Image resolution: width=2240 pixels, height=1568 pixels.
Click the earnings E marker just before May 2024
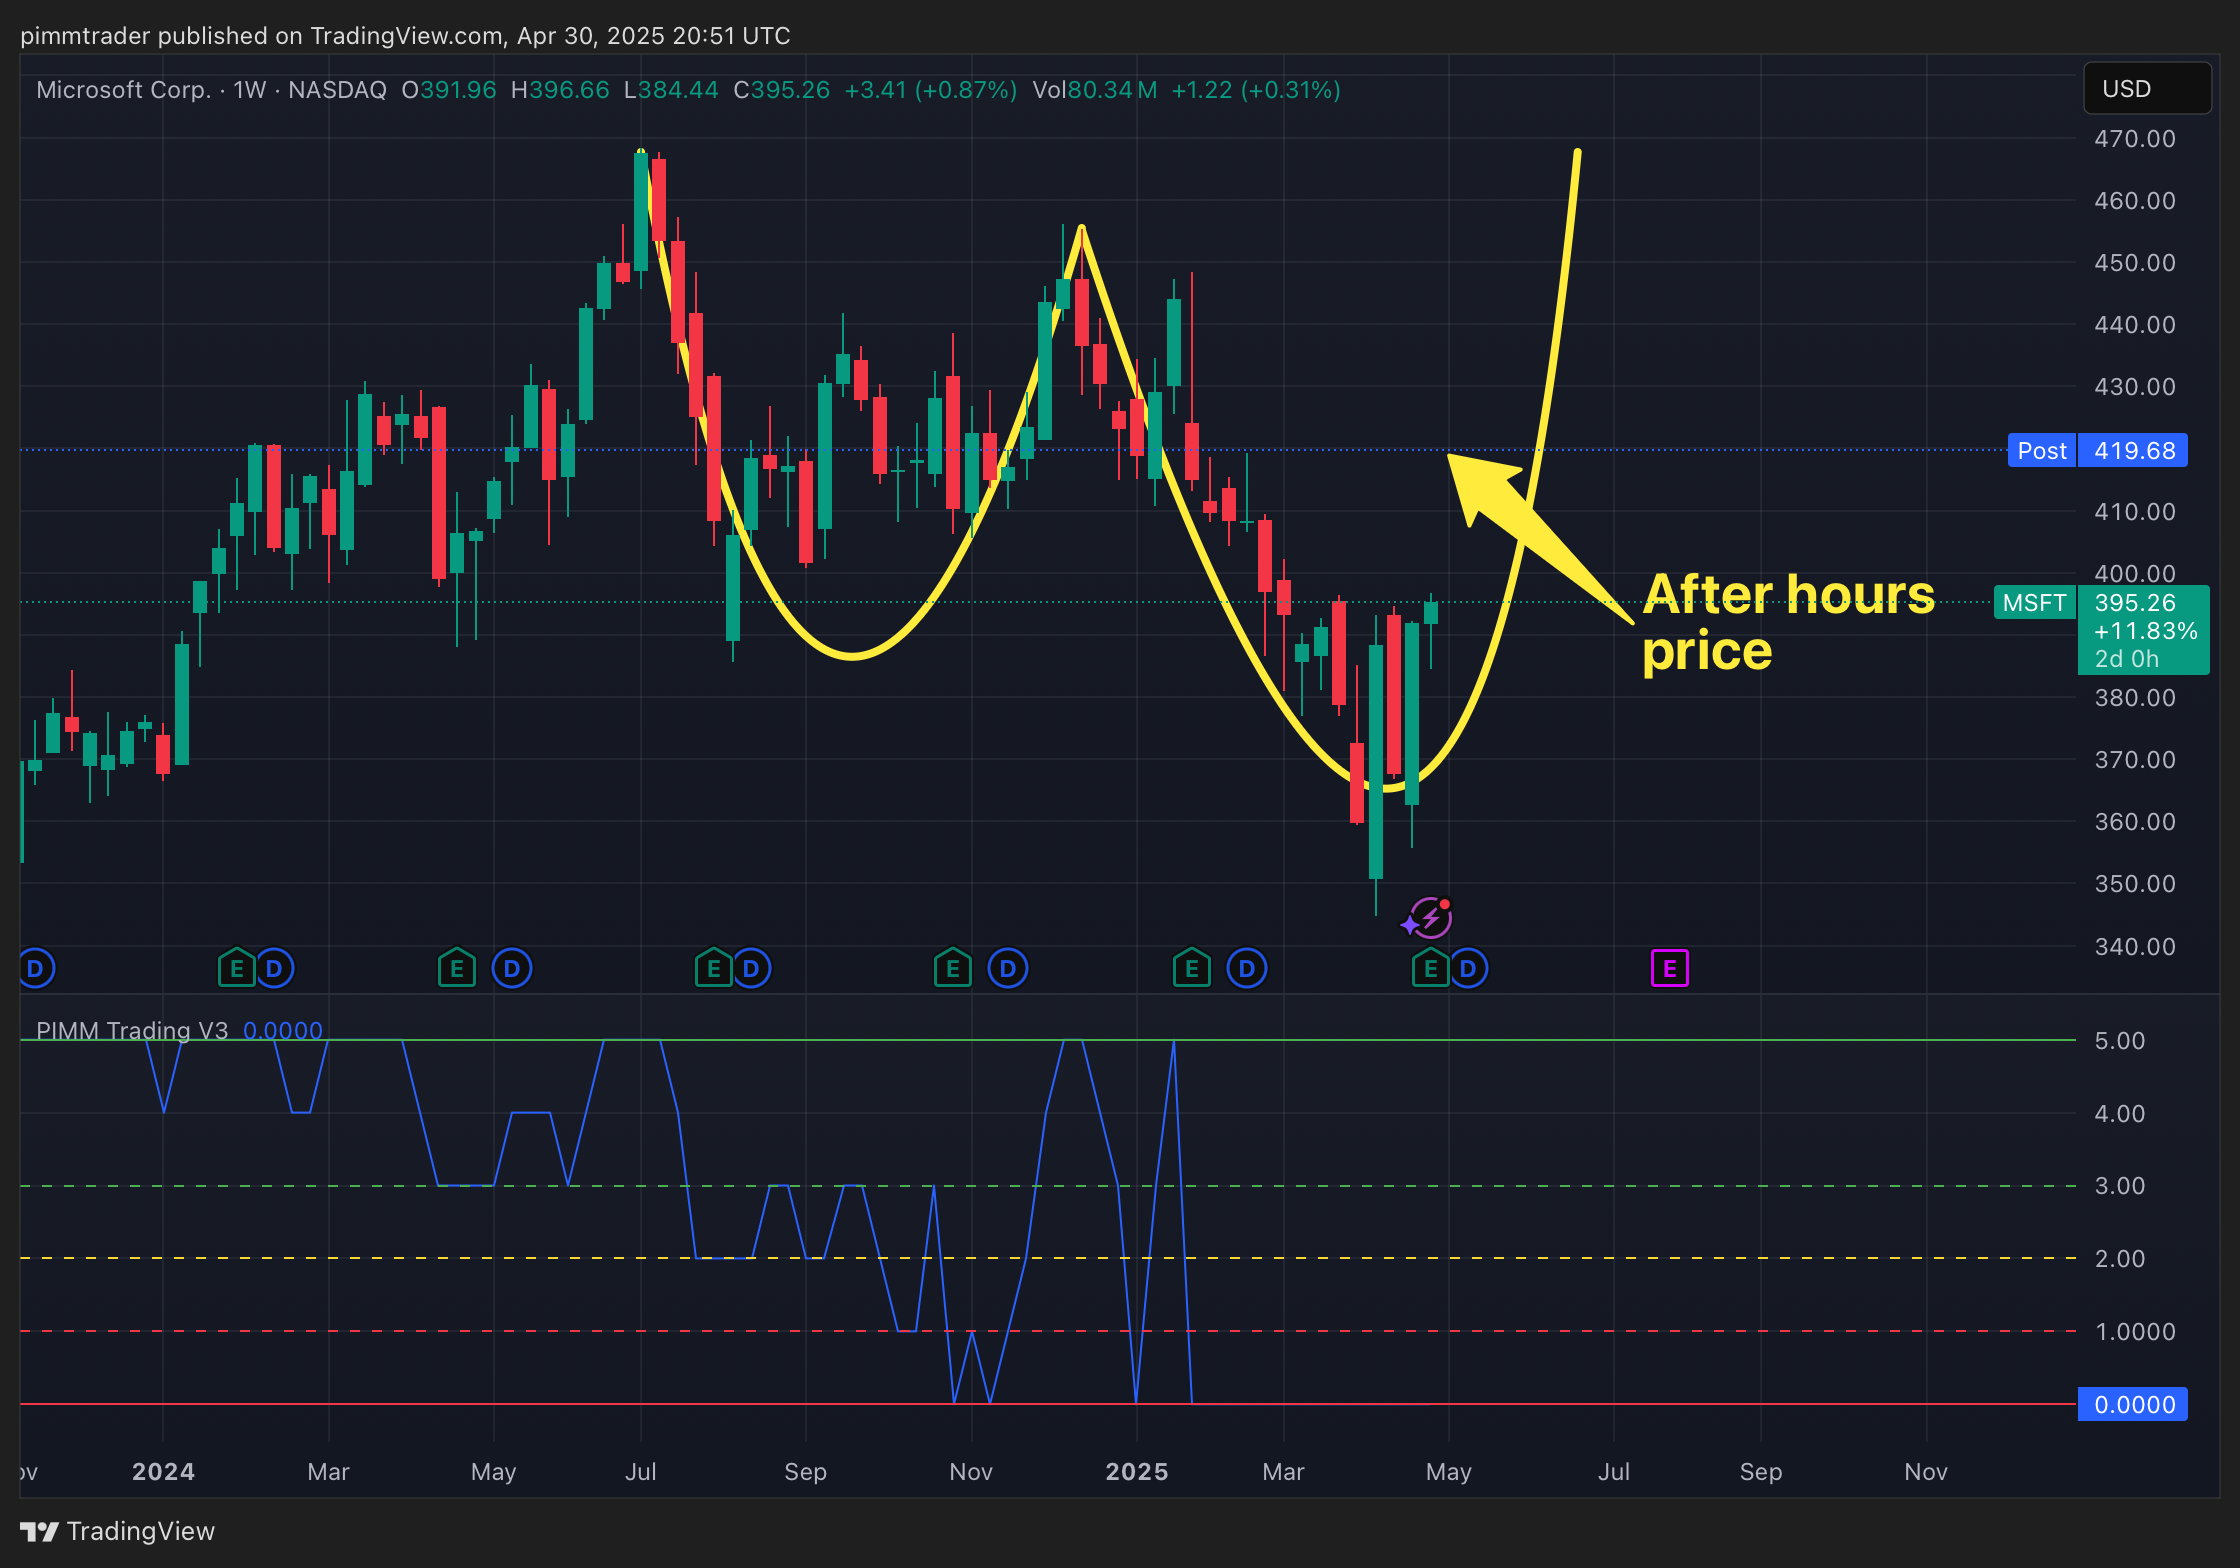[457, 968]
